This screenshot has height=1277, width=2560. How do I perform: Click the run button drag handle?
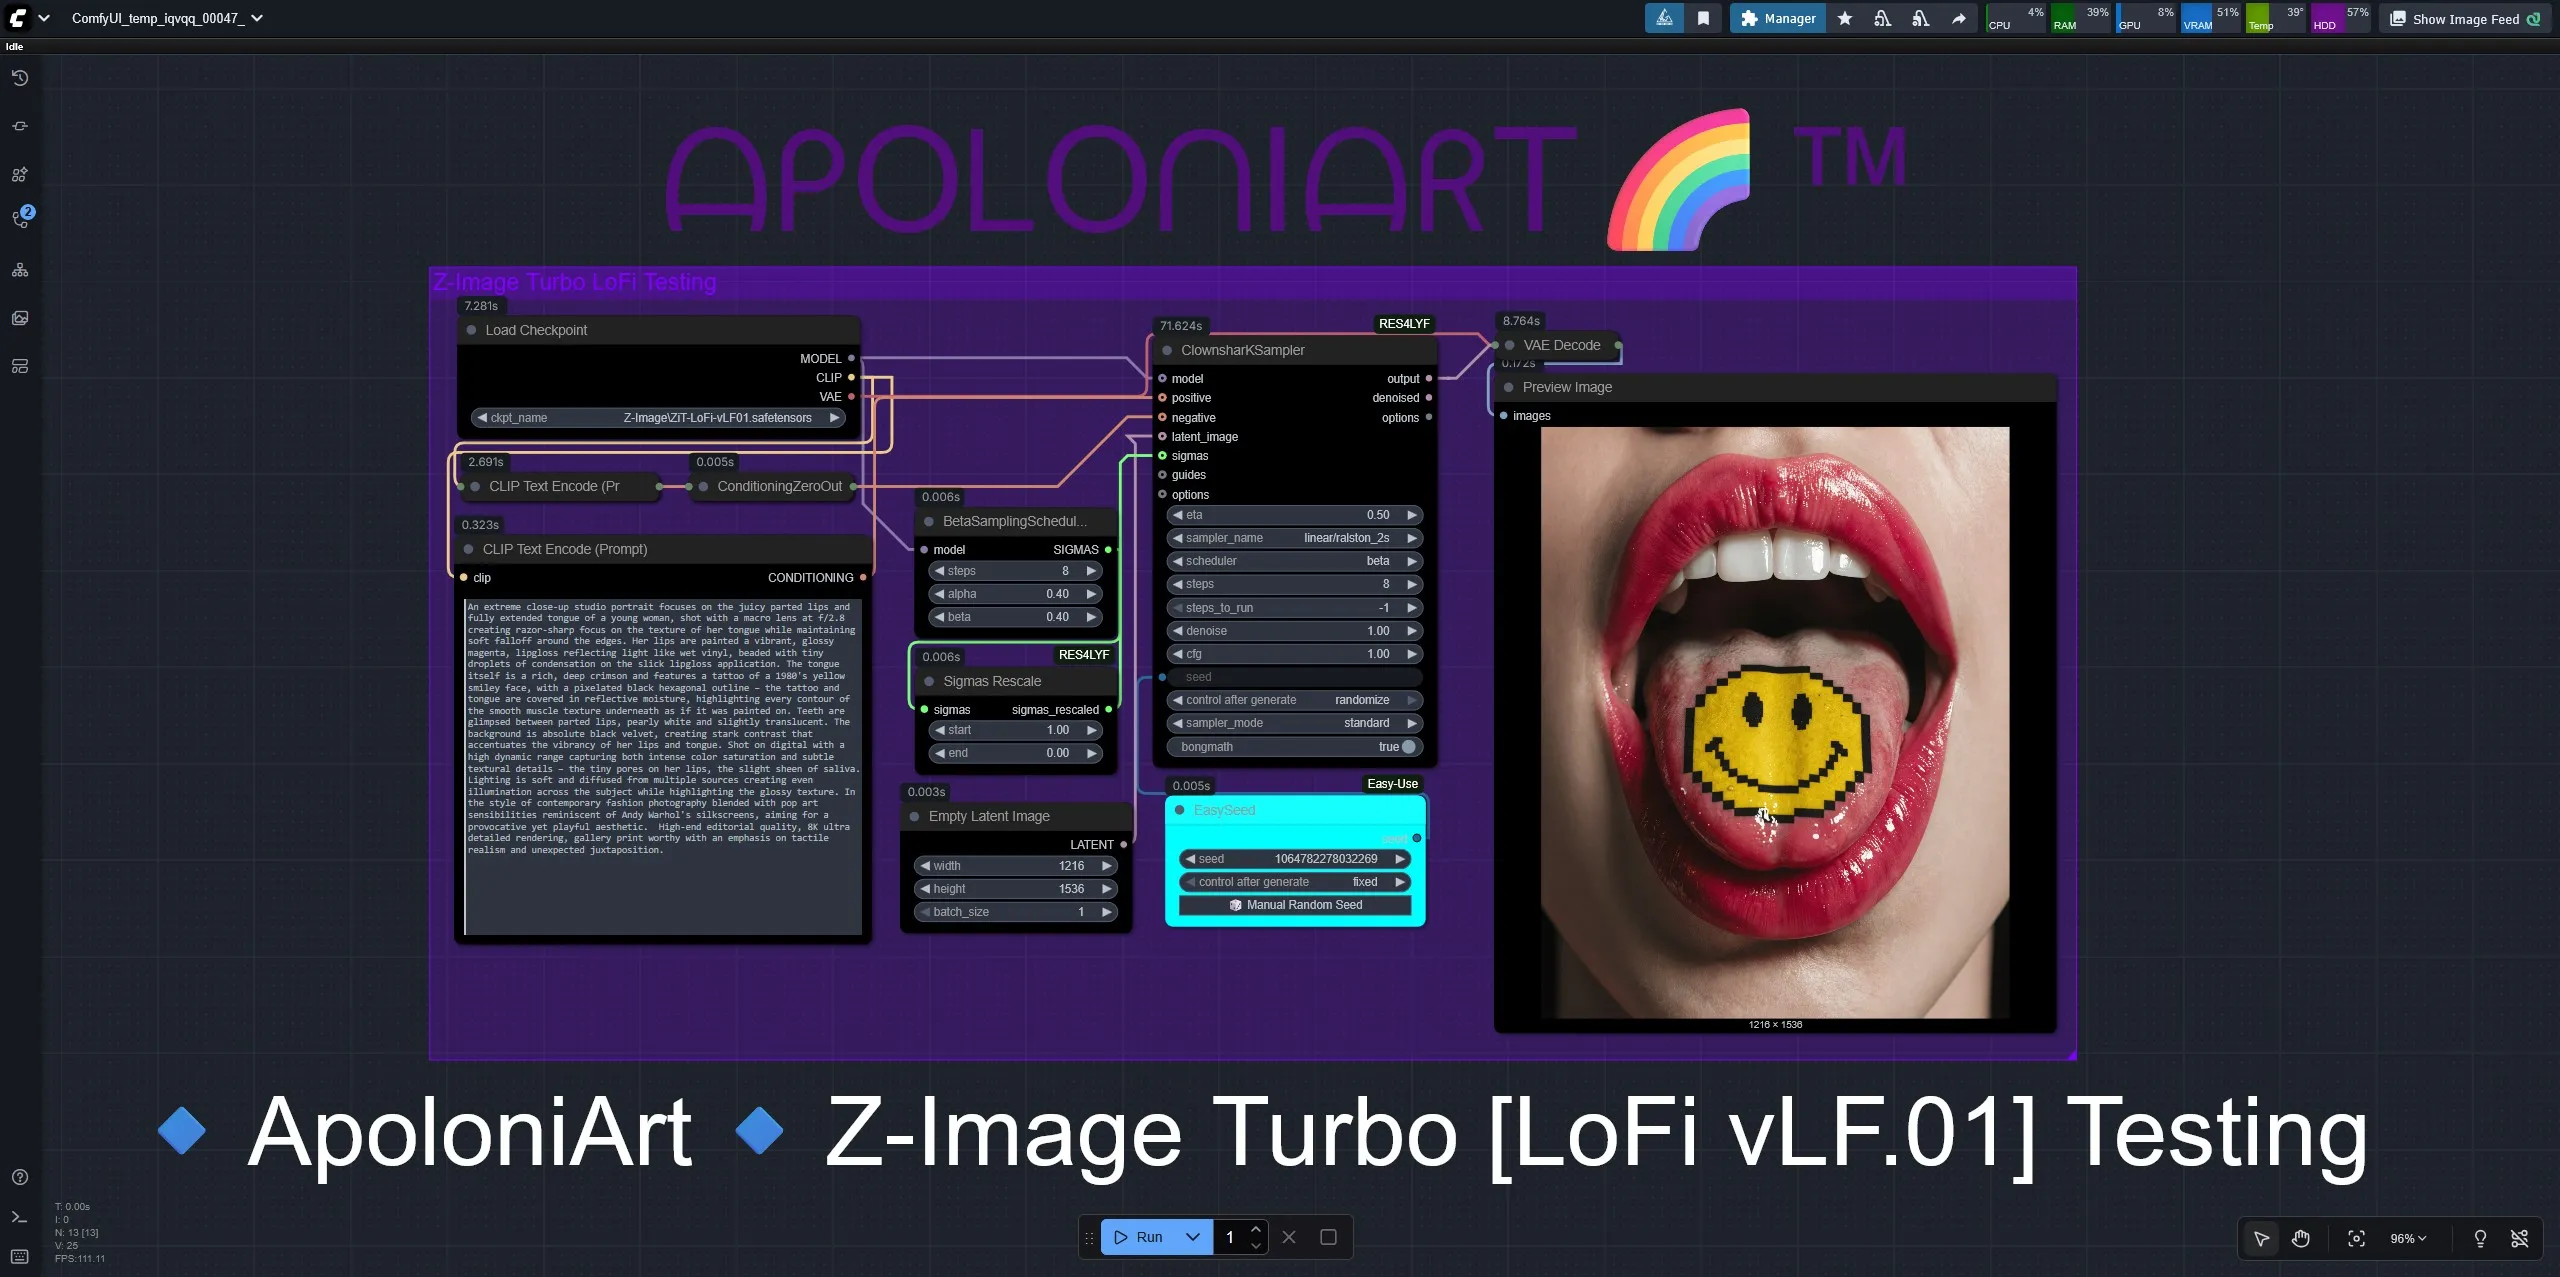tap(1089, 1237)
